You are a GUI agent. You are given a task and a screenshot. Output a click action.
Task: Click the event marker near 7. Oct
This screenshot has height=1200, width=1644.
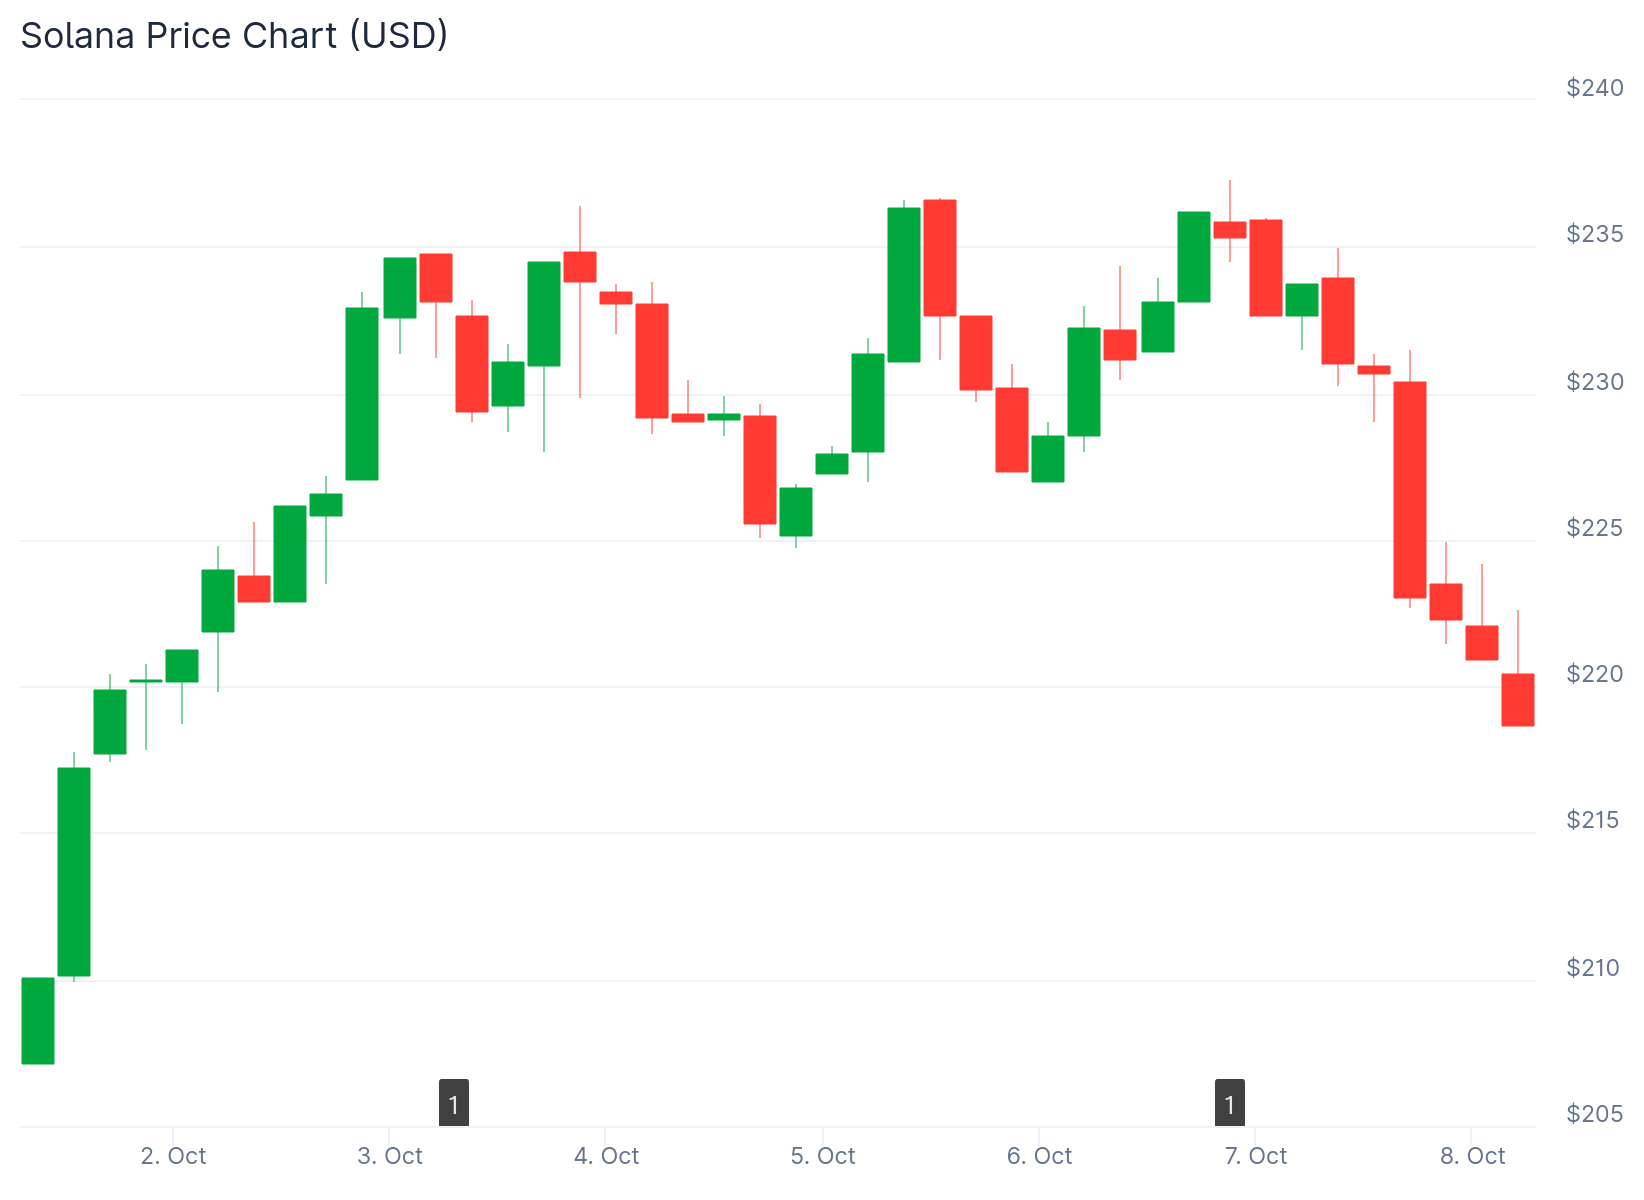[x=1230, y=1103]
